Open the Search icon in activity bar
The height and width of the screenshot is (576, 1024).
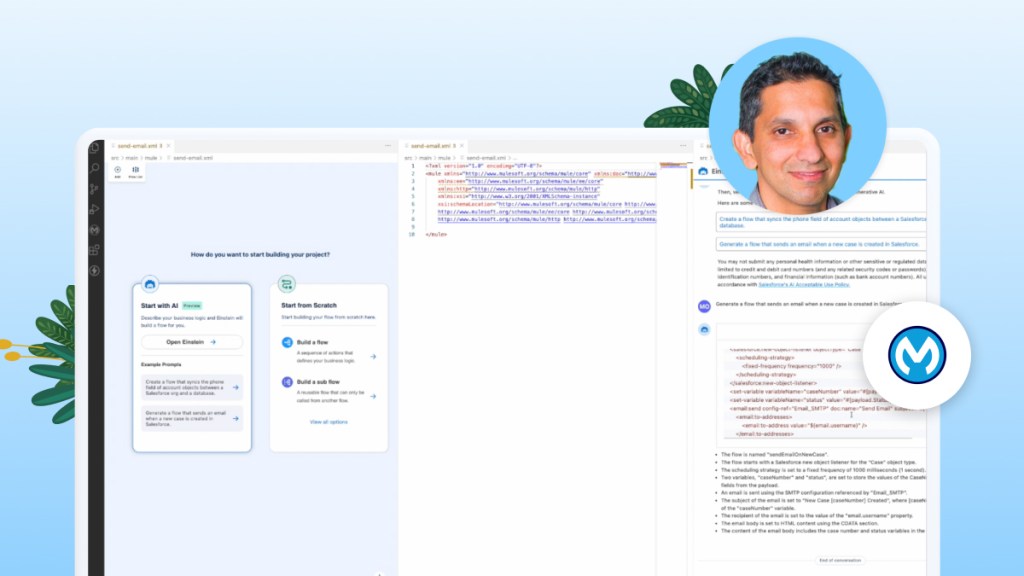point(95,168)
